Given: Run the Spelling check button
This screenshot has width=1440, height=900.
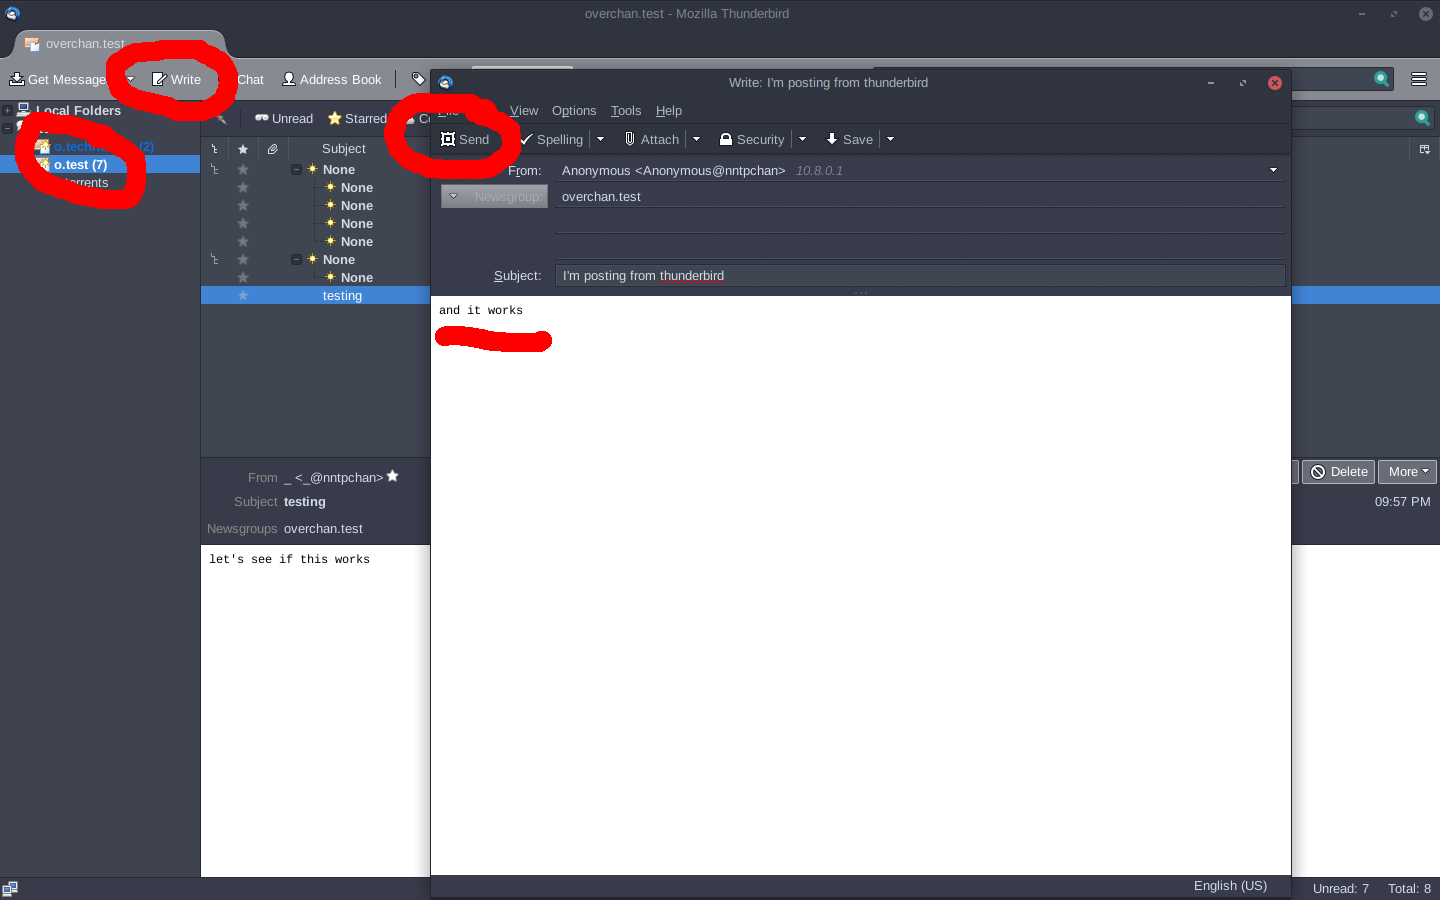Looking at the screenshot, I should coord(551,139).
